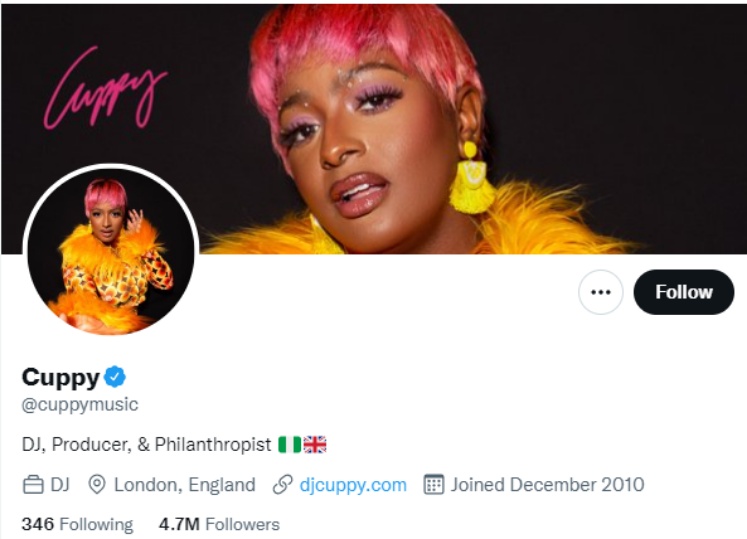Click the Cuppy display name
This screenshot has height=539, width=747.
(60, 377)
